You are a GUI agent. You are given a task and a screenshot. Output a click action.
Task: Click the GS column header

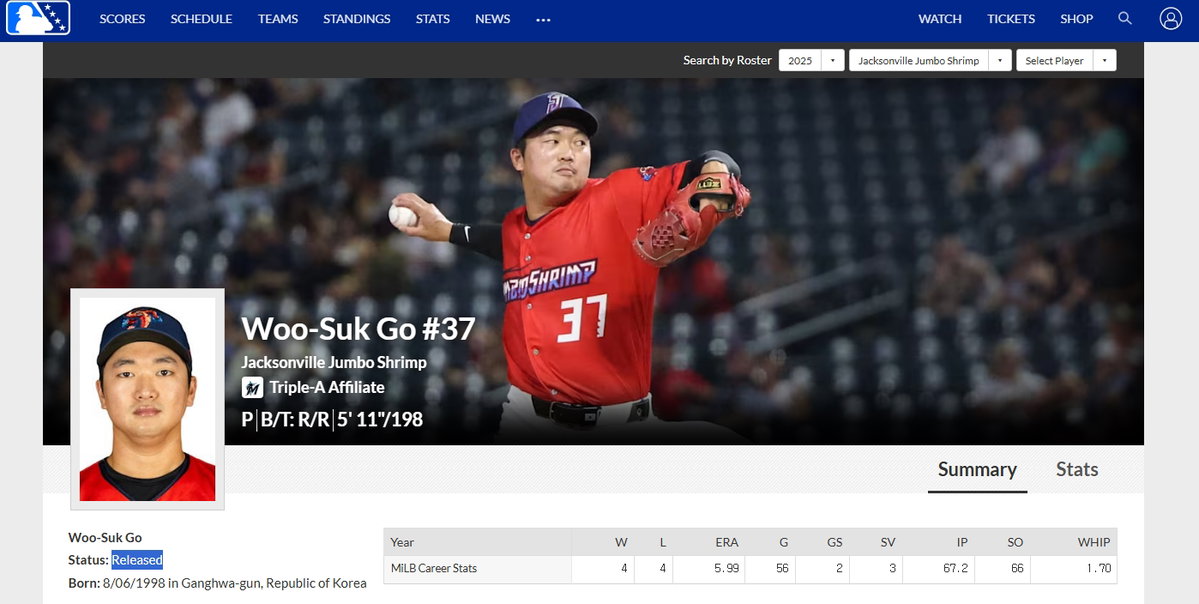(x=834, y=542)
